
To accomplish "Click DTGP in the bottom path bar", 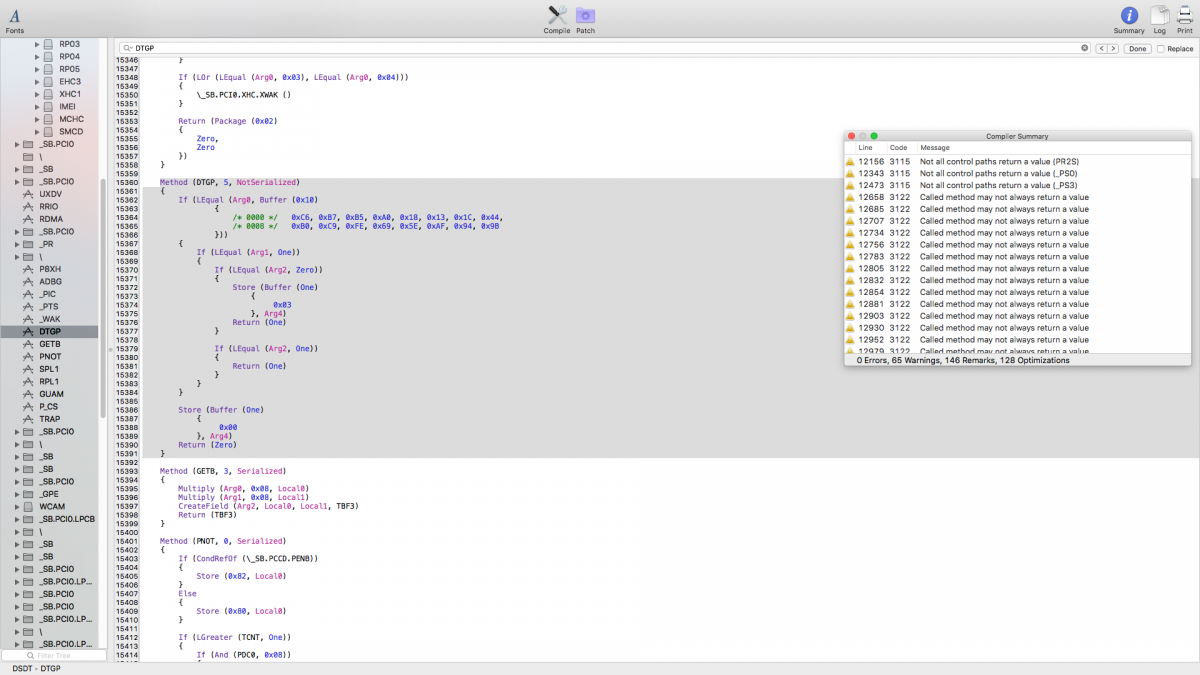I will pos(50,668).
